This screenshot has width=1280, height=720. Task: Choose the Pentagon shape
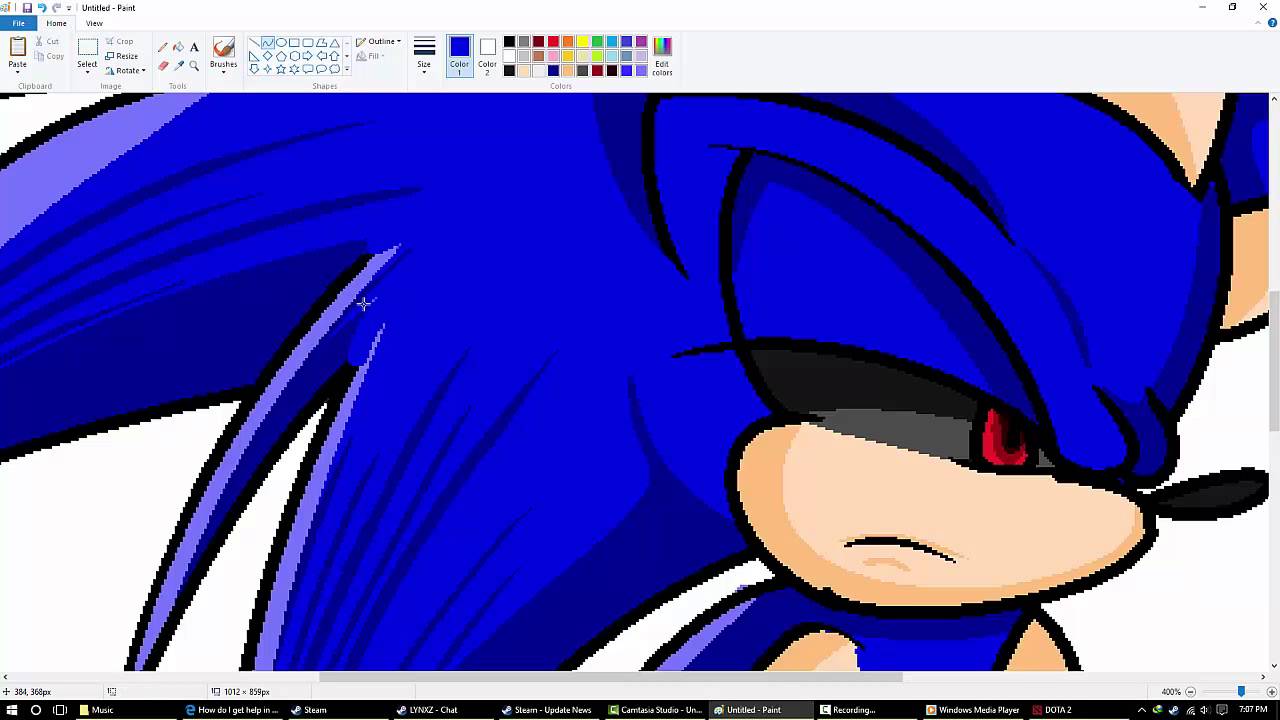[x=281, y=56]
